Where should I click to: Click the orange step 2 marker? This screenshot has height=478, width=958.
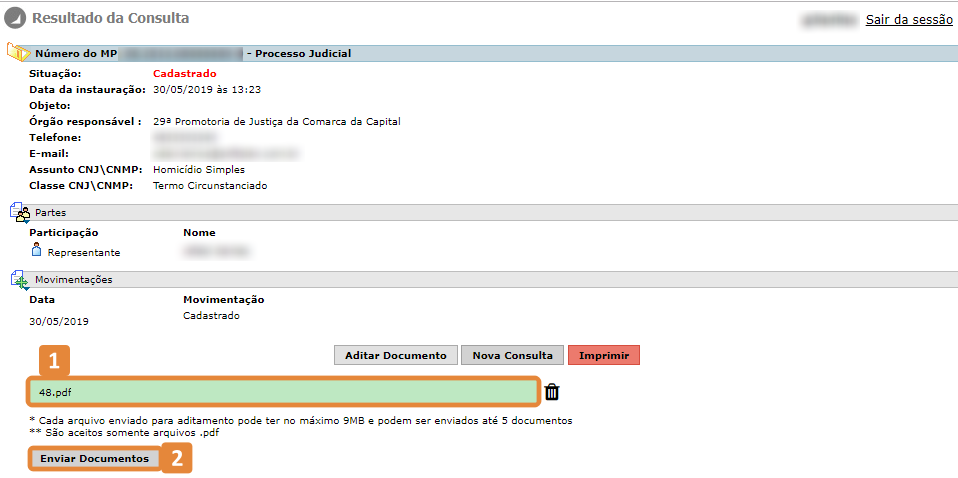(x=177, y=458)
